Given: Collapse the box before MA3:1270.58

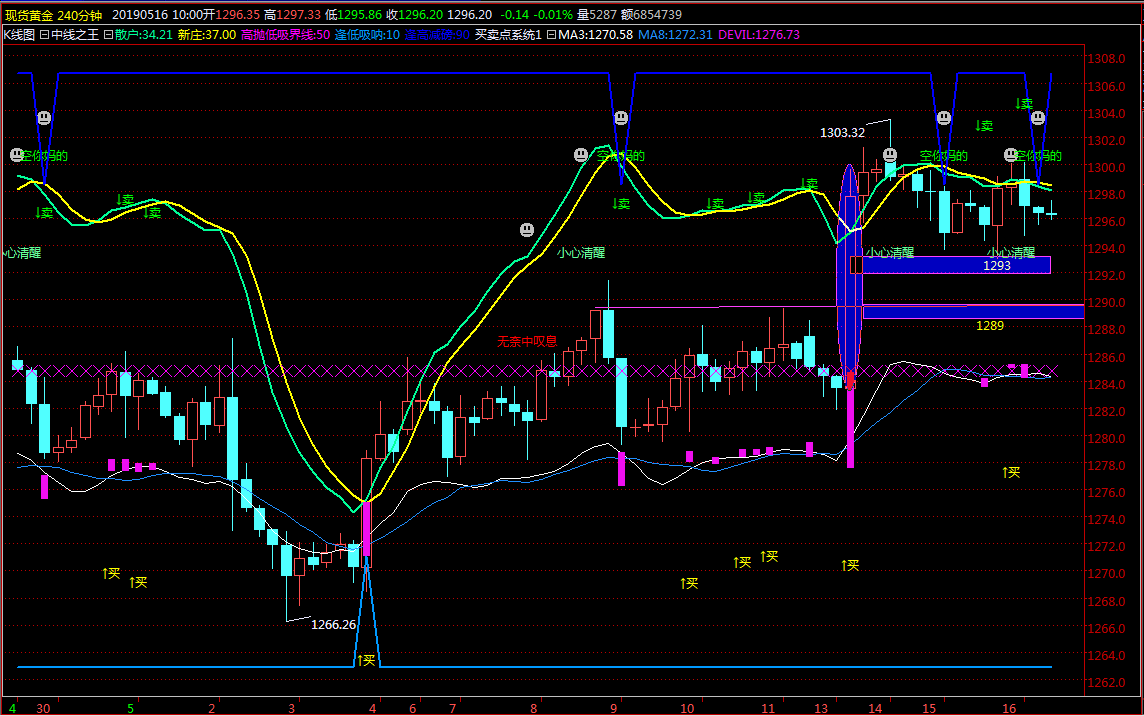Looking at the screenshot, I should coord(551,34).
